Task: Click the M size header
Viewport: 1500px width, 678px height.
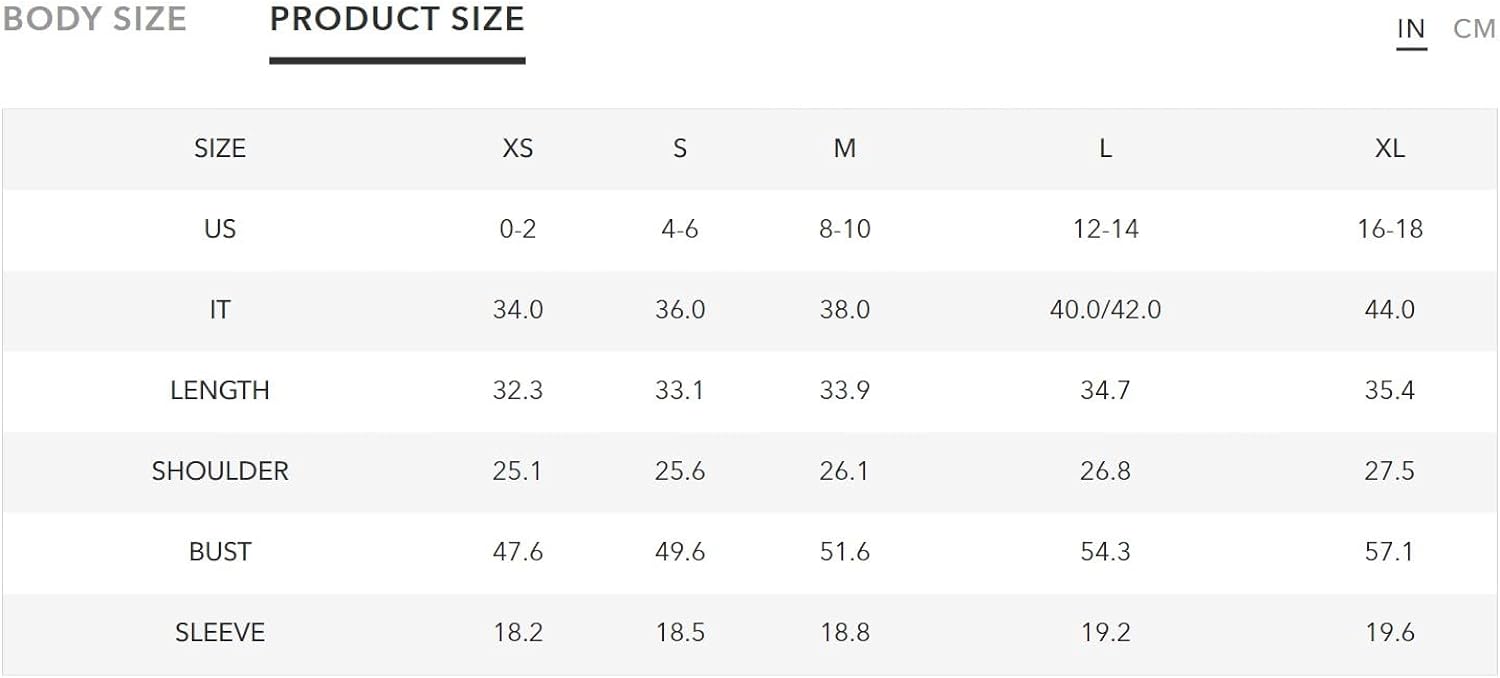Action: click(845, 148)
